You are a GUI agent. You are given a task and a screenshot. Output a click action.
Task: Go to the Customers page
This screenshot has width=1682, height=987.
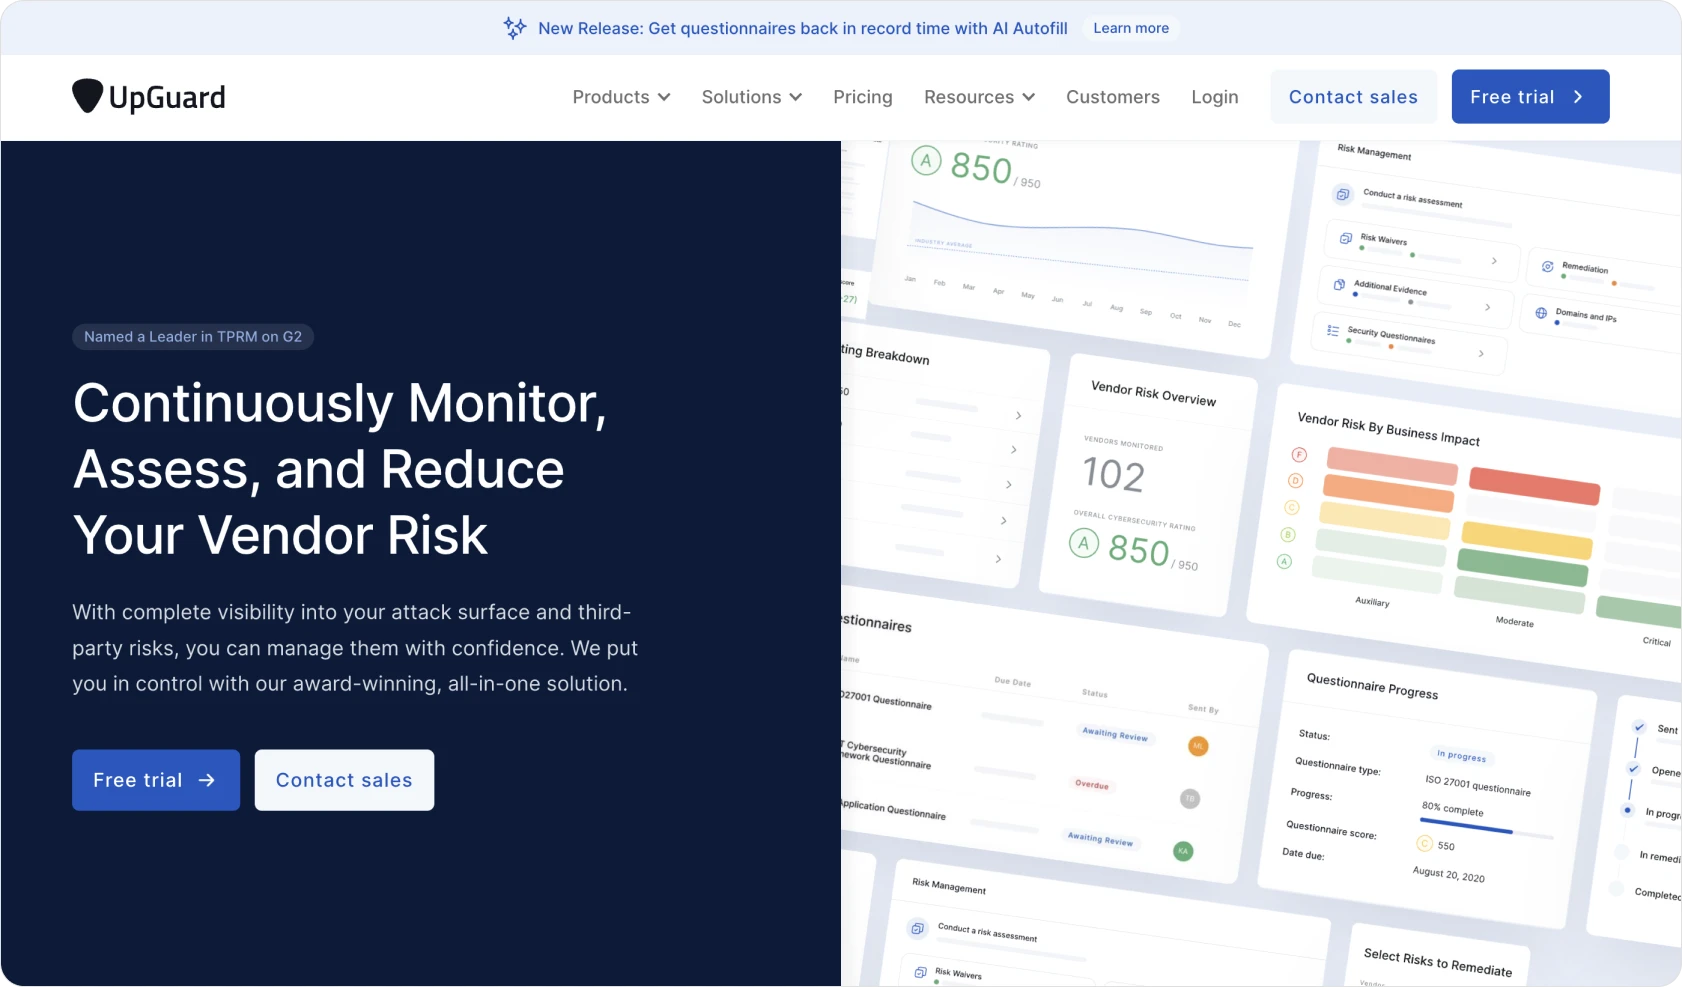tap(1112, 97)
